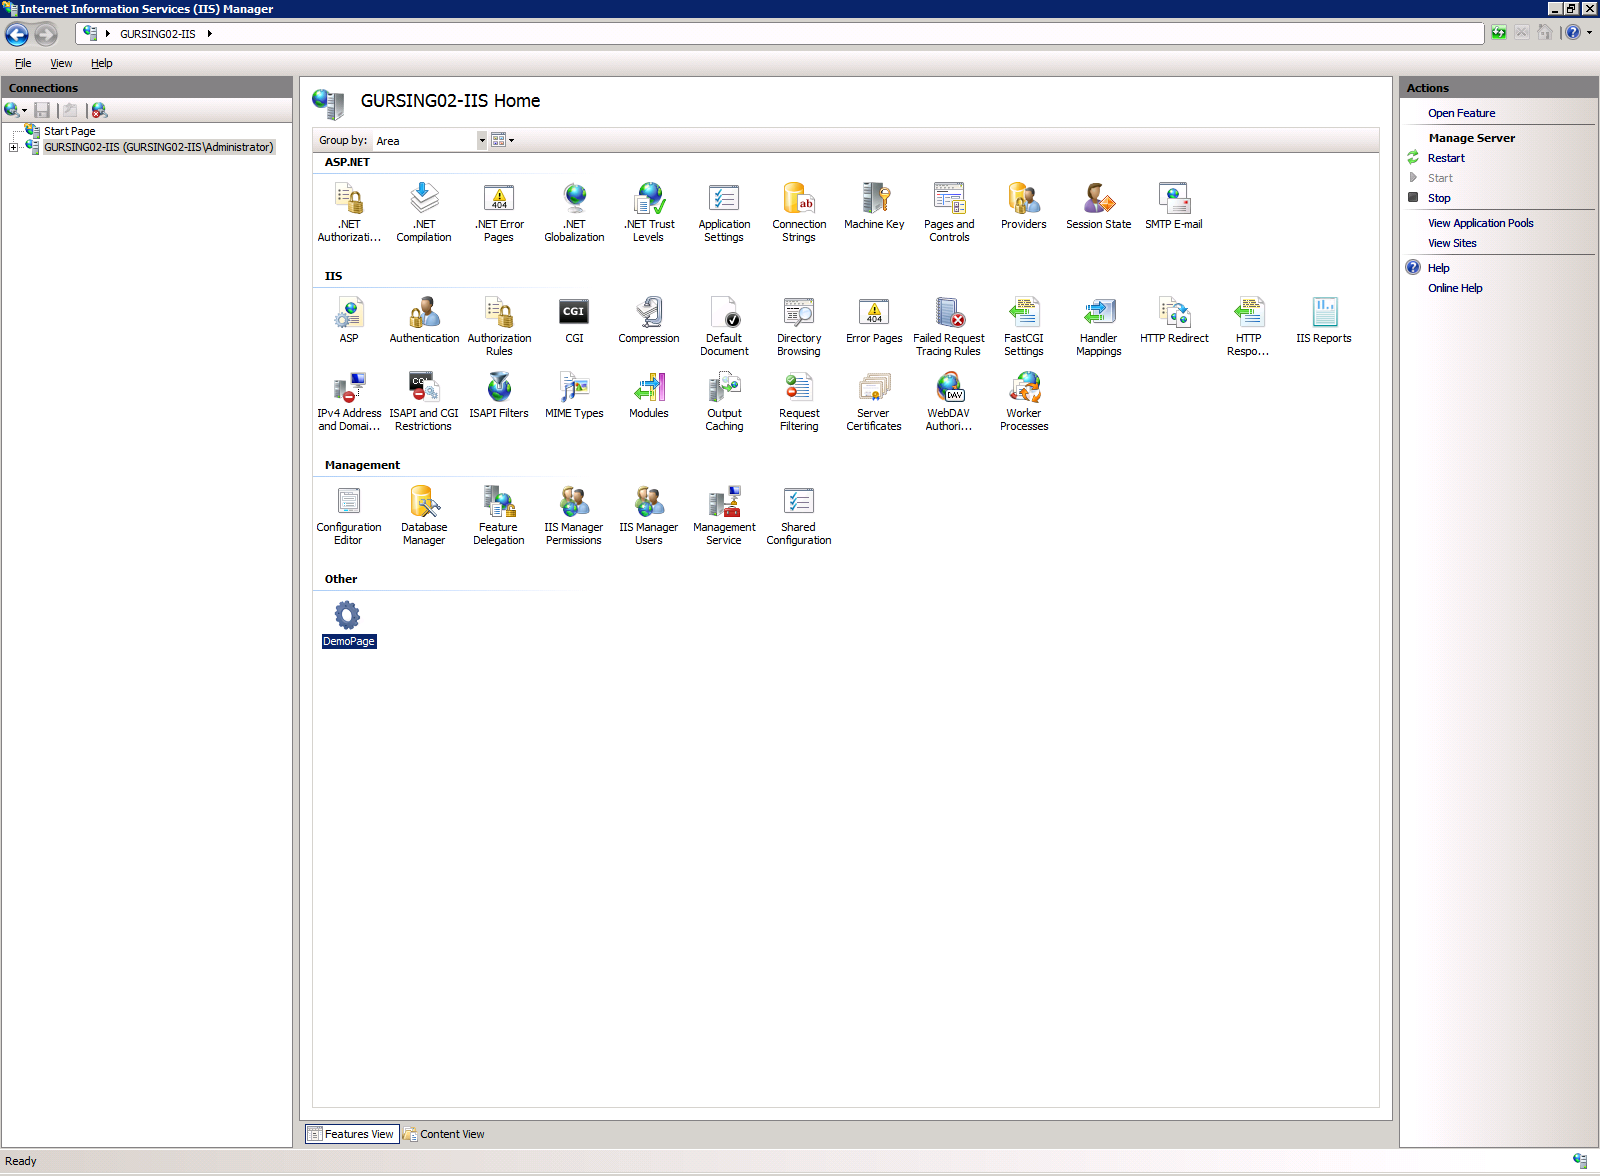Restart the server via Actions pane
The width and height of the screenshot is (1600, 1176).
(x=1444, y=157)
